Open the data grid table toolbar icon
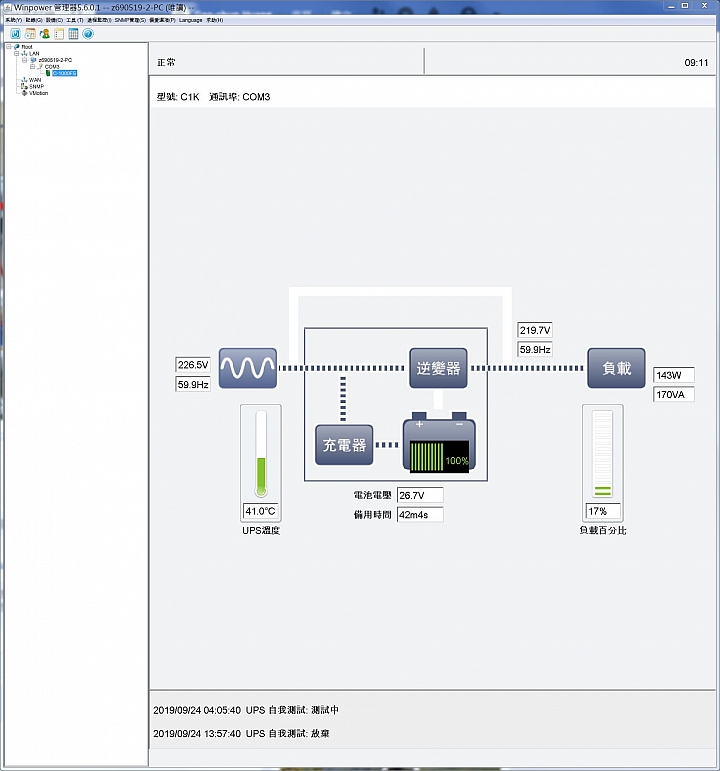 pyautogui.click(x=73, y=34)
